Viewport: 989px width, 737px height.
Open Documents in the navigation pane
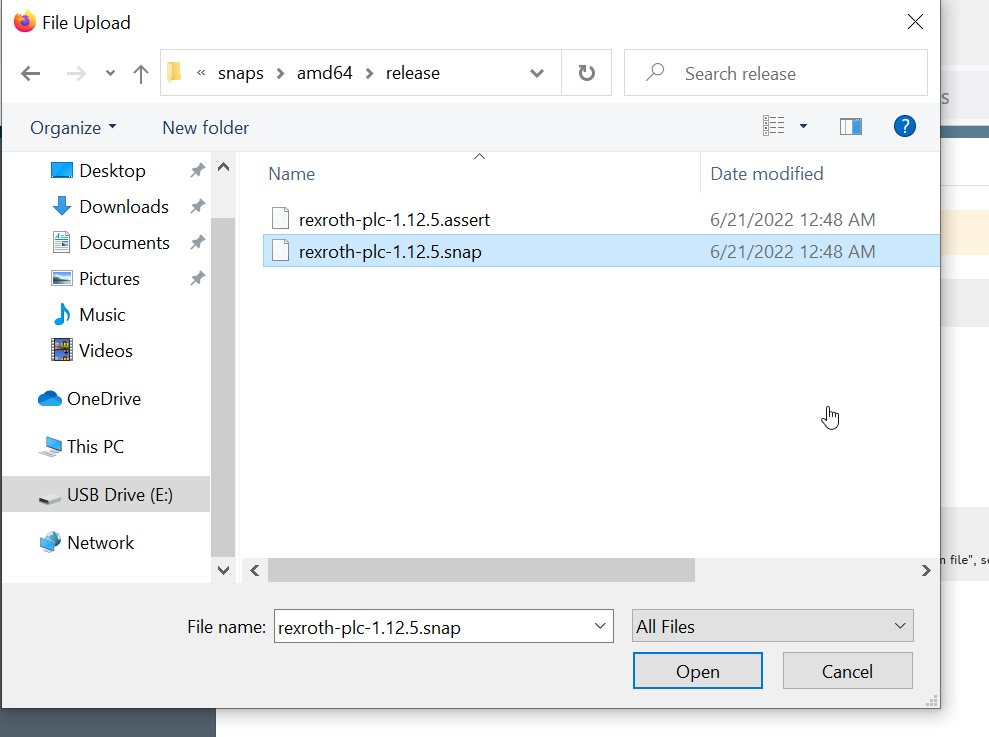pyautogui.click(x=124, y=243)
